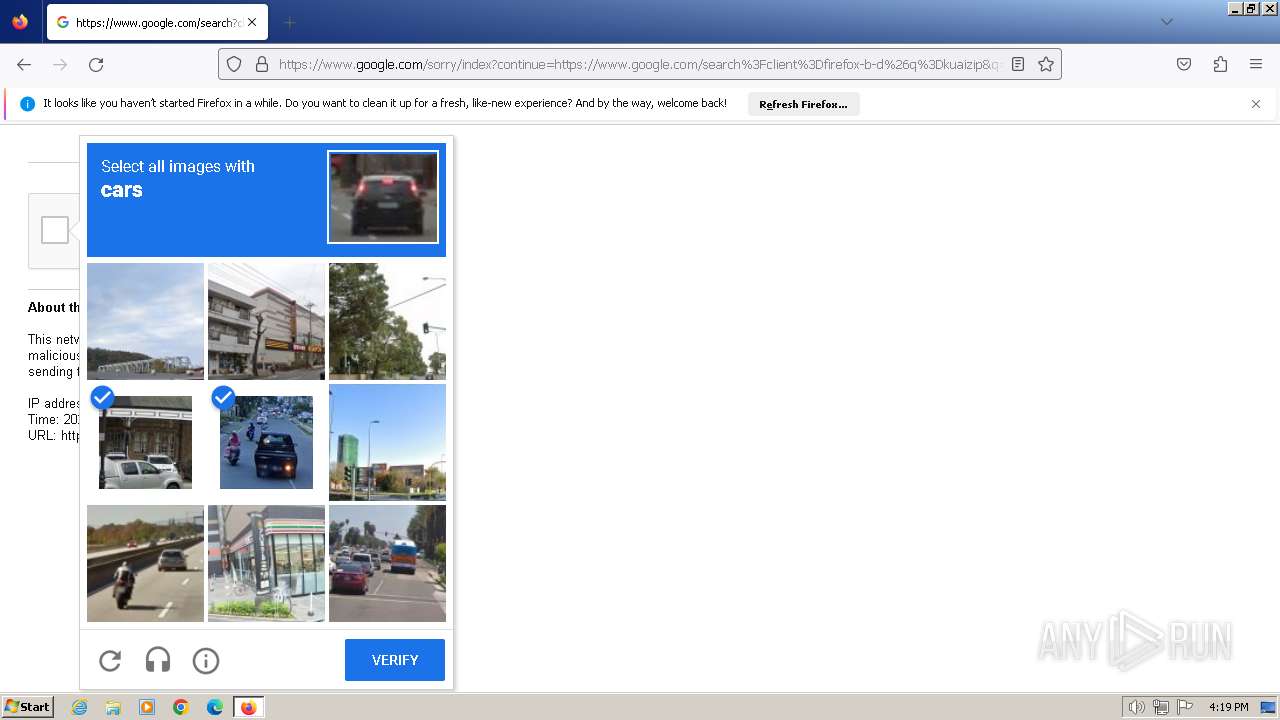Viewport: 1280px width, 720px height.
Task: Open captcha help info icon
Action: click(x=206, y=660)
